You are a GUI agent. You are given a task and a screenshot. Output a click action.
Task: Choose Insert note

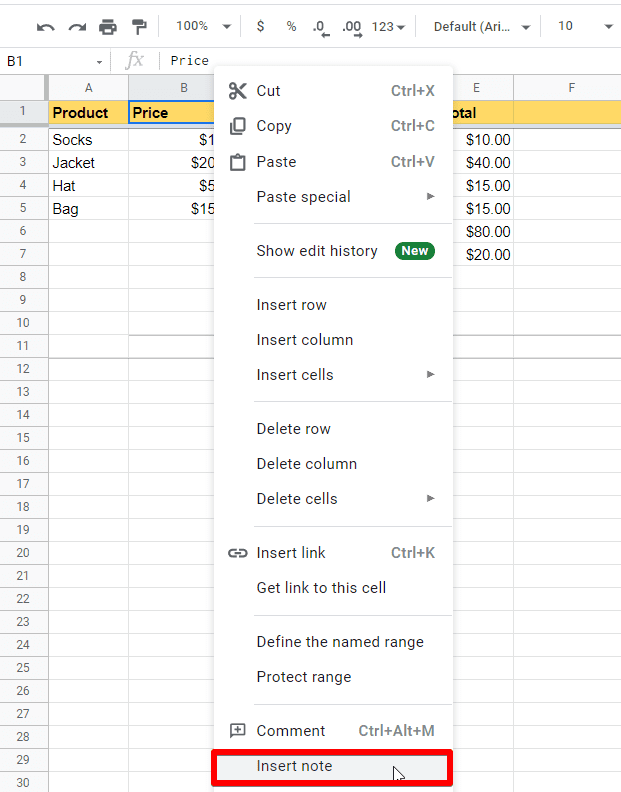point(332,766)
